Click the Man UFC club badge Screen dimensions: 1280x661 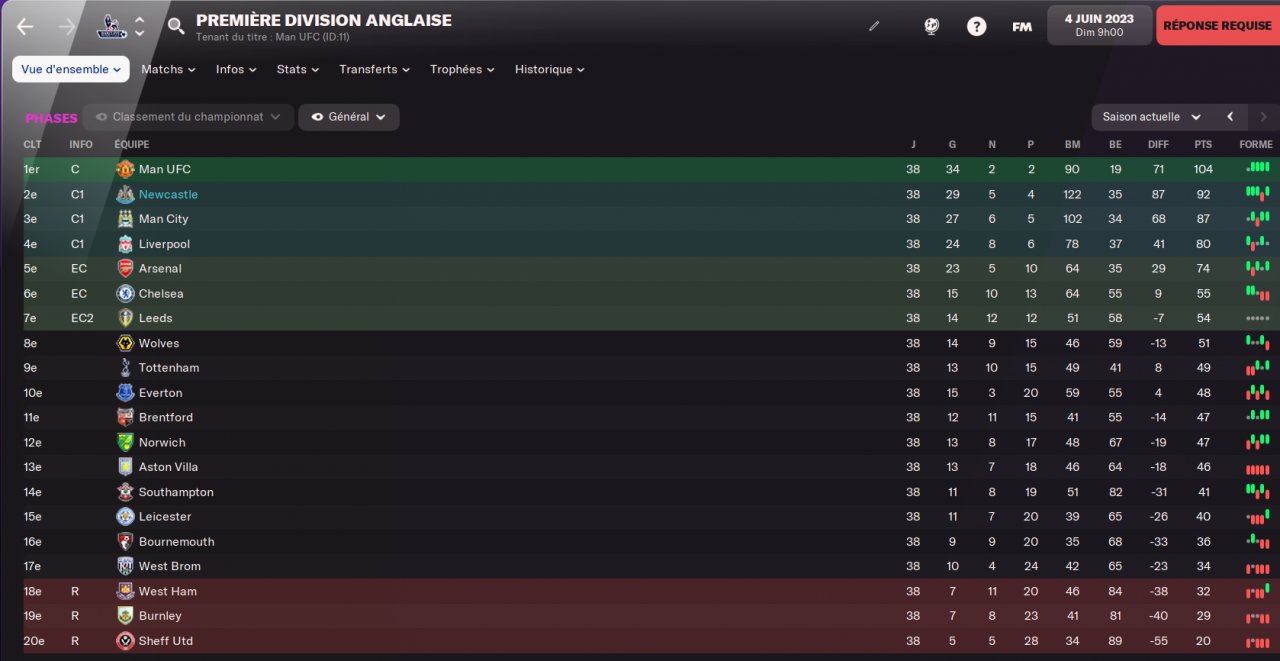(x=125, y=169)
